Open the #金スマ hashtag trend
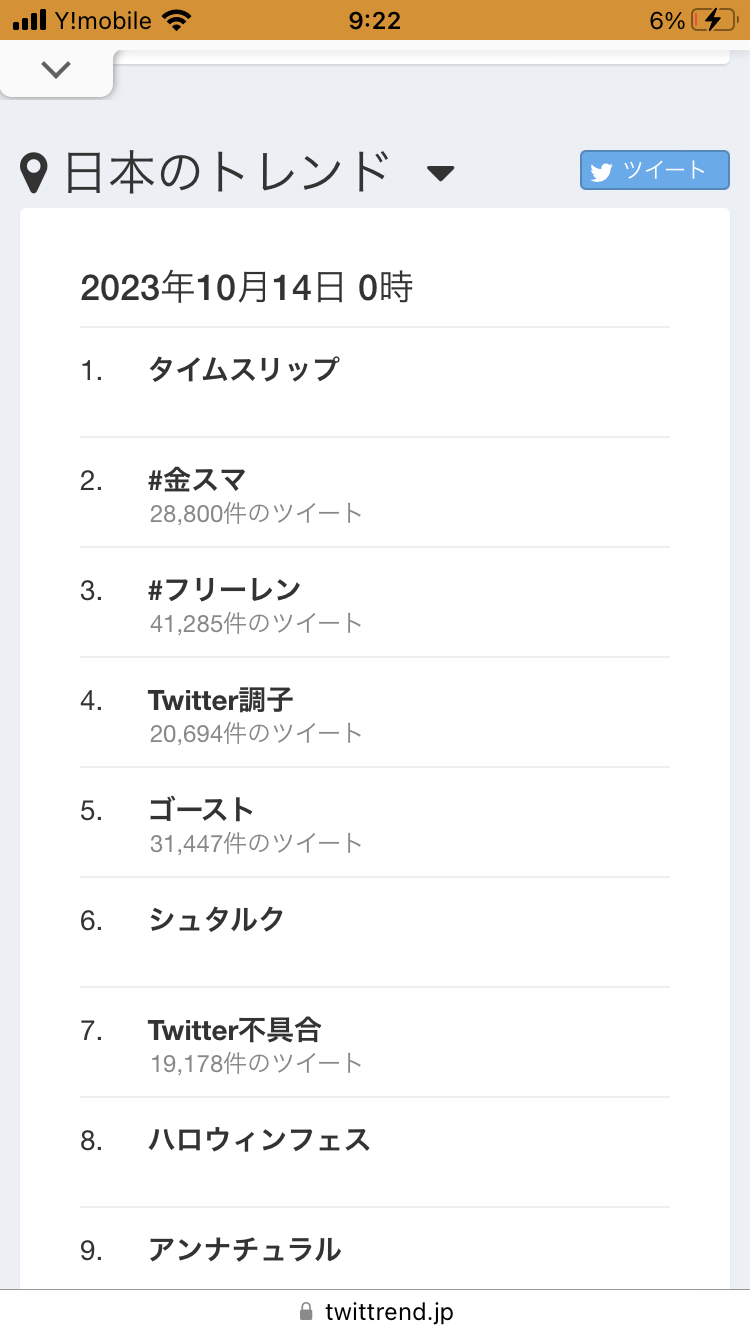Screen dimensions: 750x1334 [x=197, y=480]
